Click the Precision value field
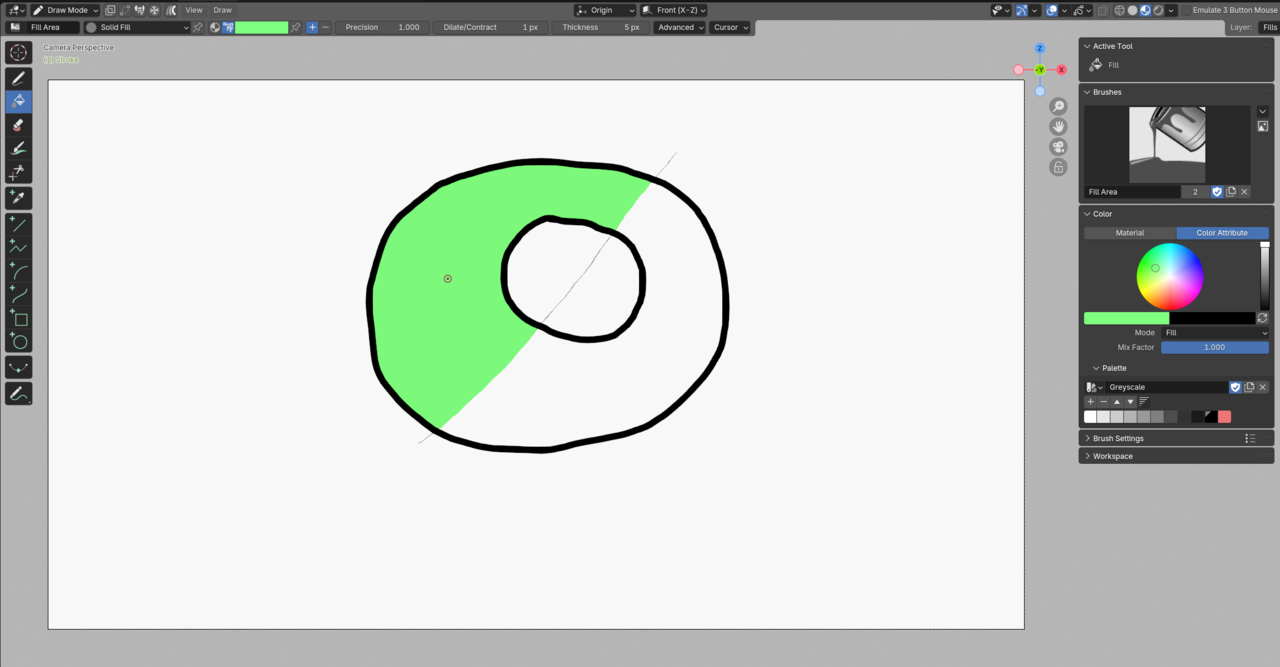This screenshot has height=667, width=1280. [x=382, y=27]
